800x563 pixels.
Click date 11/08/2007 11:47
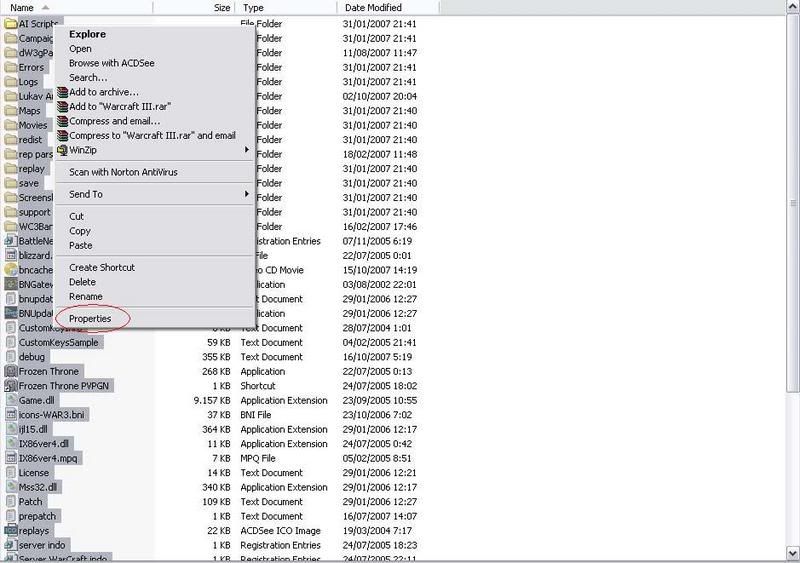coord(380,53)
